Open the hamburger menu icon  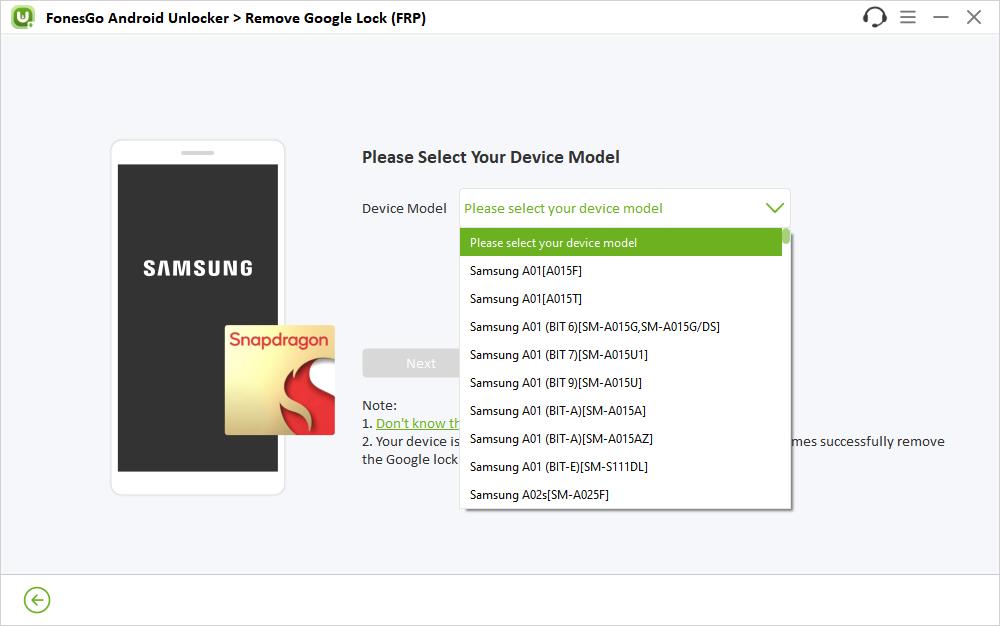(x=908, y=17)
